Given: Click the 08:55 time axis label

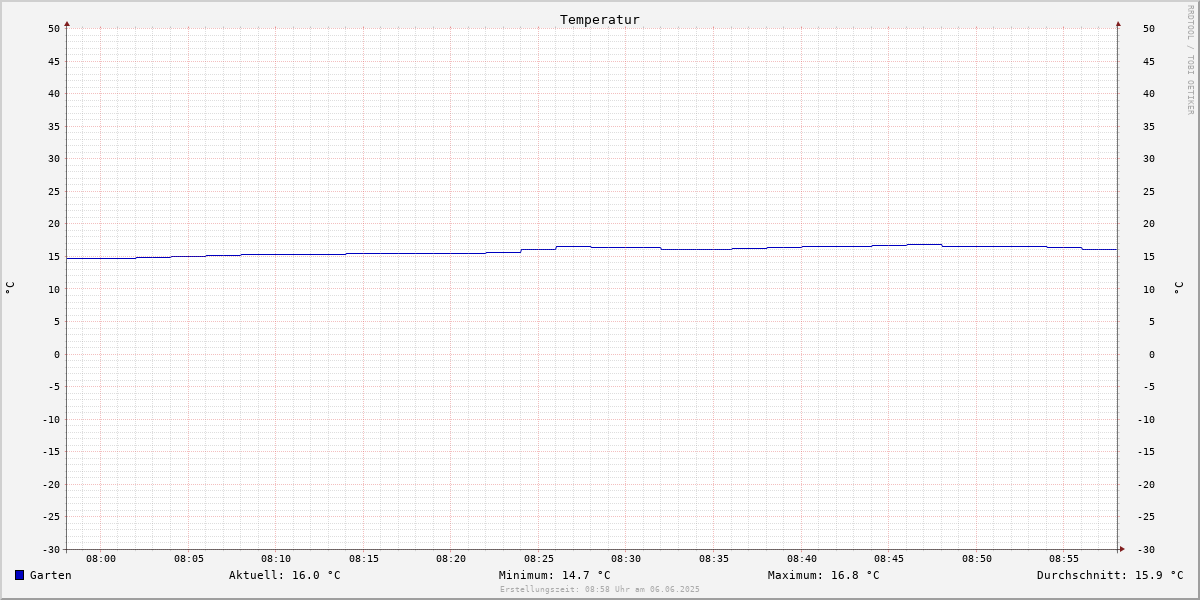Looking at the screenshot, I should pos(1064,559).
